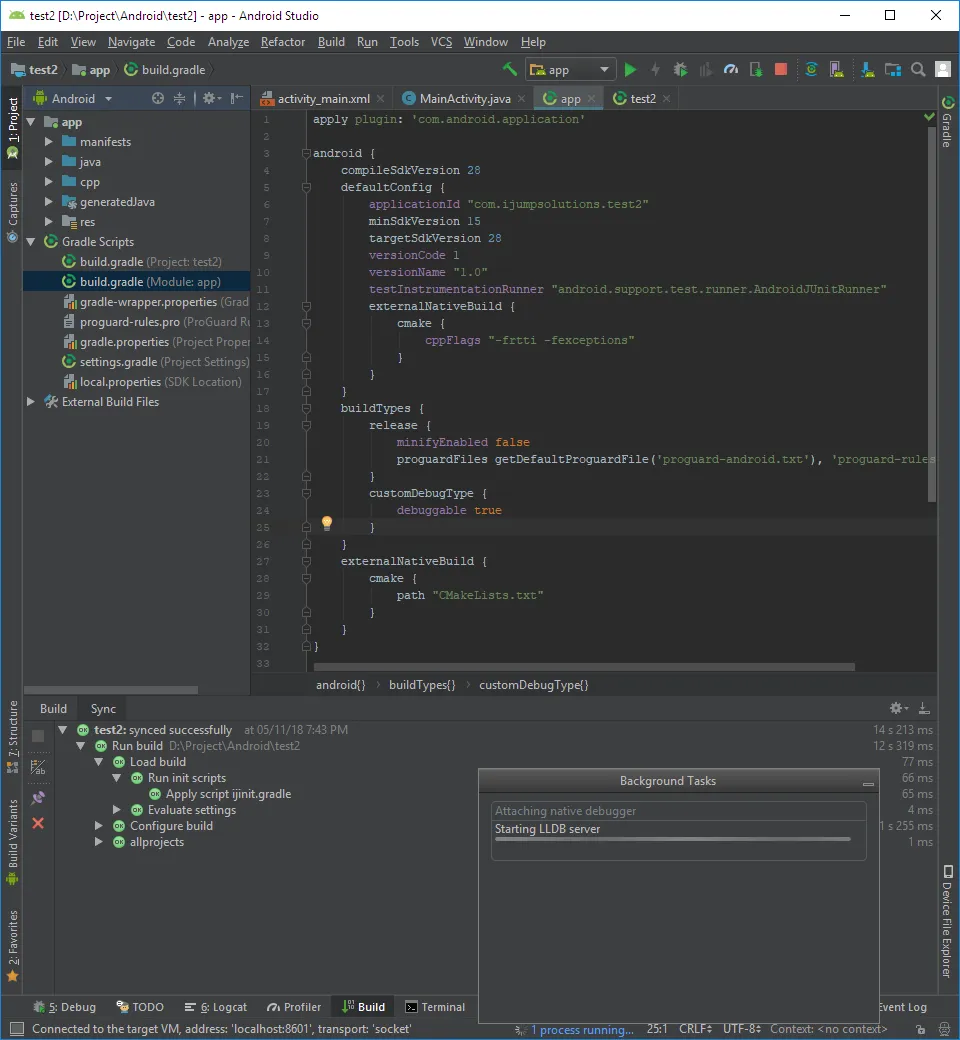This screenshot has height=1040, width=960.
Task: Click the Sync Project with Gradle icon
Action: tap(812, 69)
